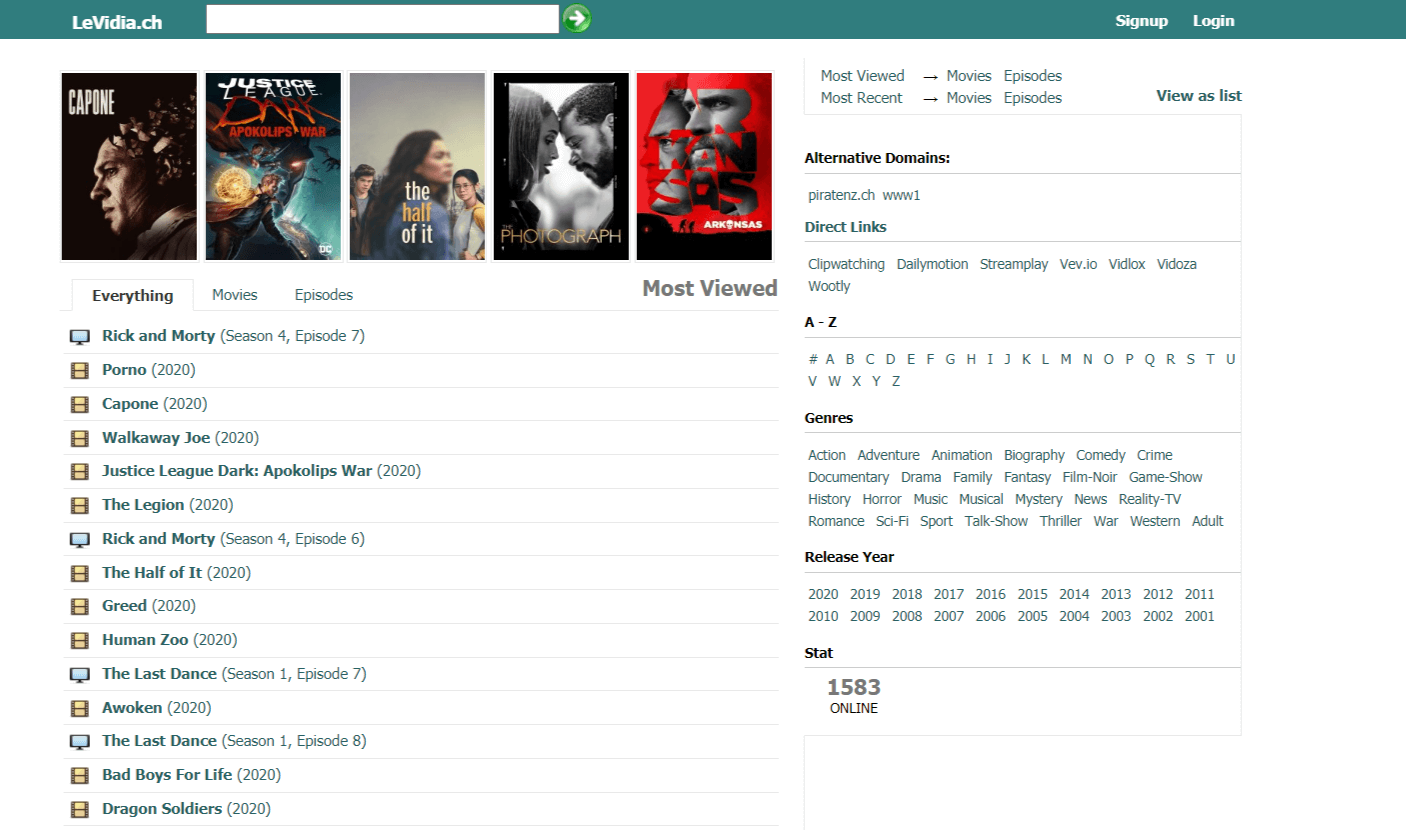The image size is (1406, 830).
Task: Browse titles starting with letter Z
Action: [x=896, y=381]
